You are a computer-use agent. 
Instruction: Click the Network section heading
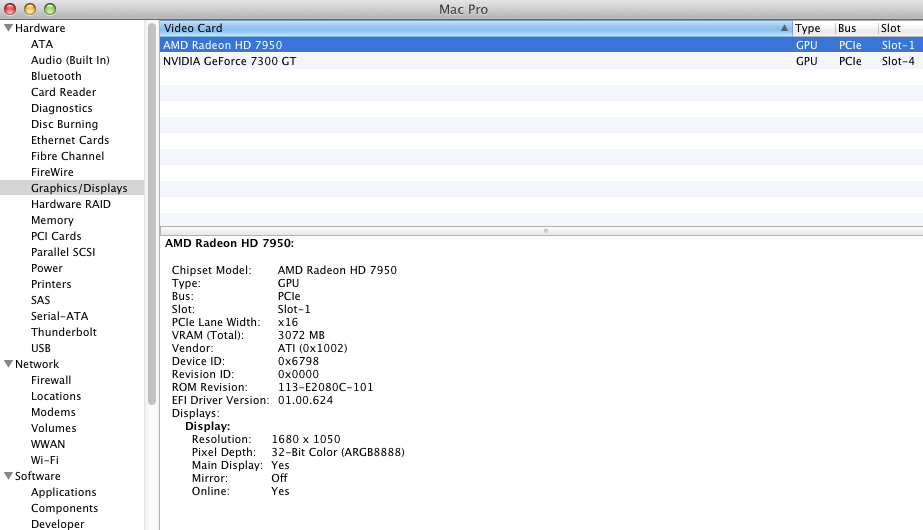coord(37,364)
